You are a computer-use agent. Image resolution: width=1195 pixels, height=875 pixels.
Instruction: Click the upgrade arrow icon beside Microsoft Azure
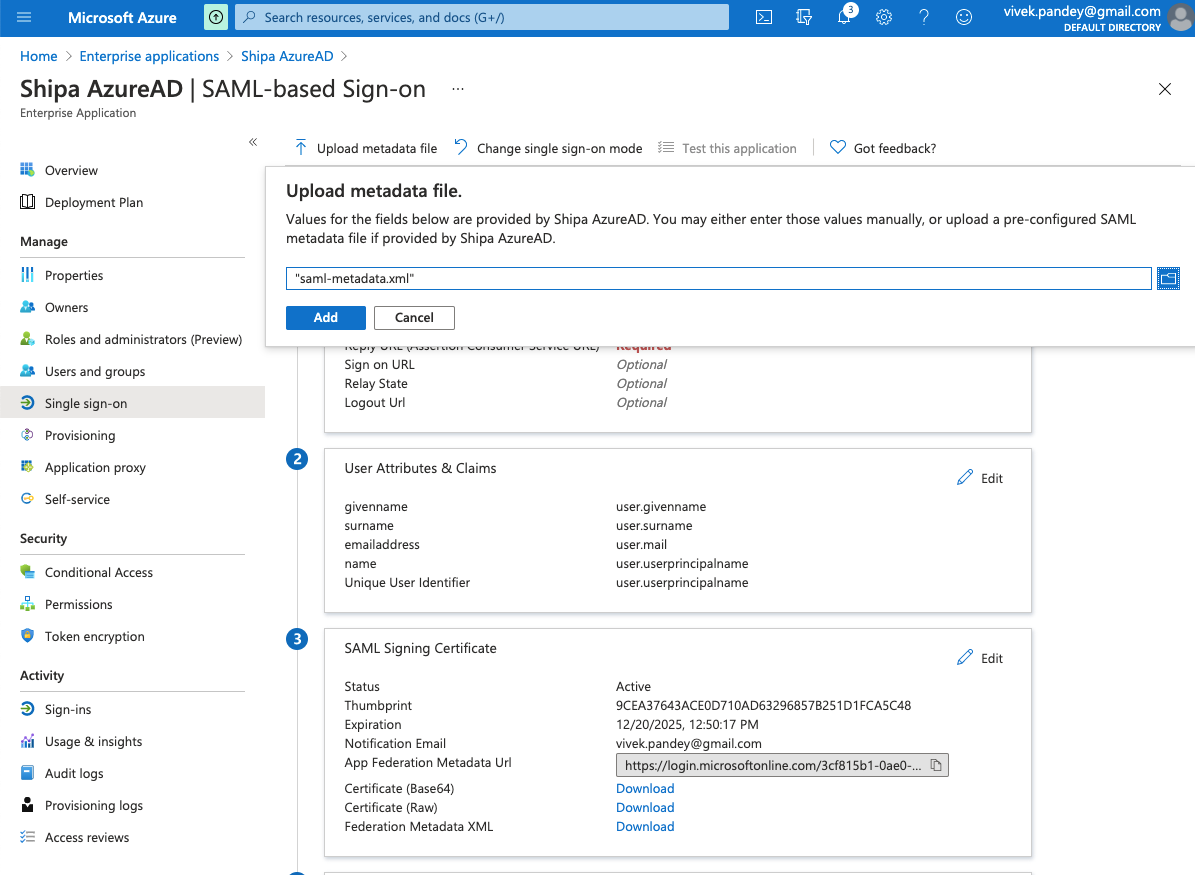tap(216, 17)
